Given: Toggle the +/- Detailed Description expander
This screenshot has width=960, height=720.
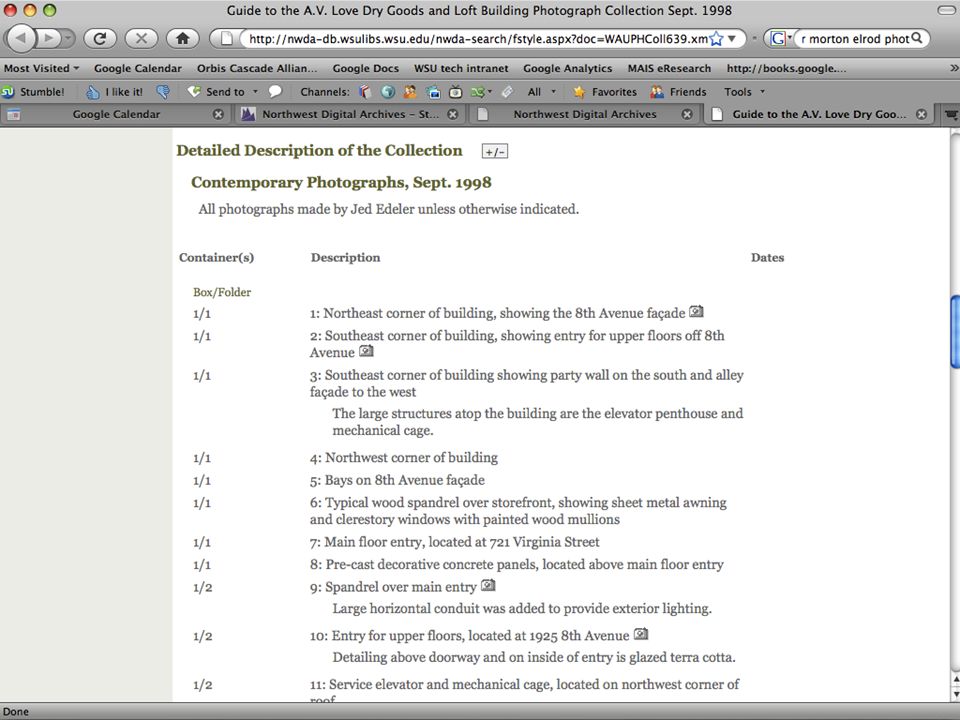Looking at the screenshot, I should [x=495, y=151].
